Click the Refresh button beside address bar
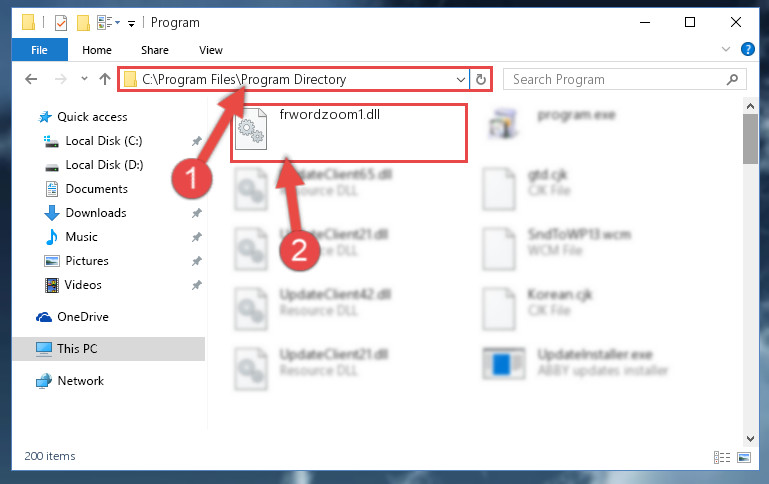Viewport: 769px width, 484px height. point(481,79)
